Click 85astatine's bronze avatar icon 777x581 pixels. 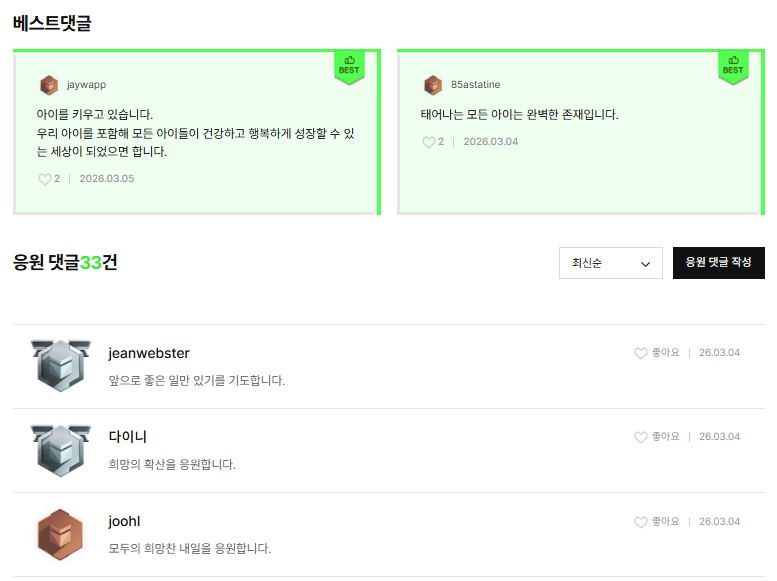(433, 85)
